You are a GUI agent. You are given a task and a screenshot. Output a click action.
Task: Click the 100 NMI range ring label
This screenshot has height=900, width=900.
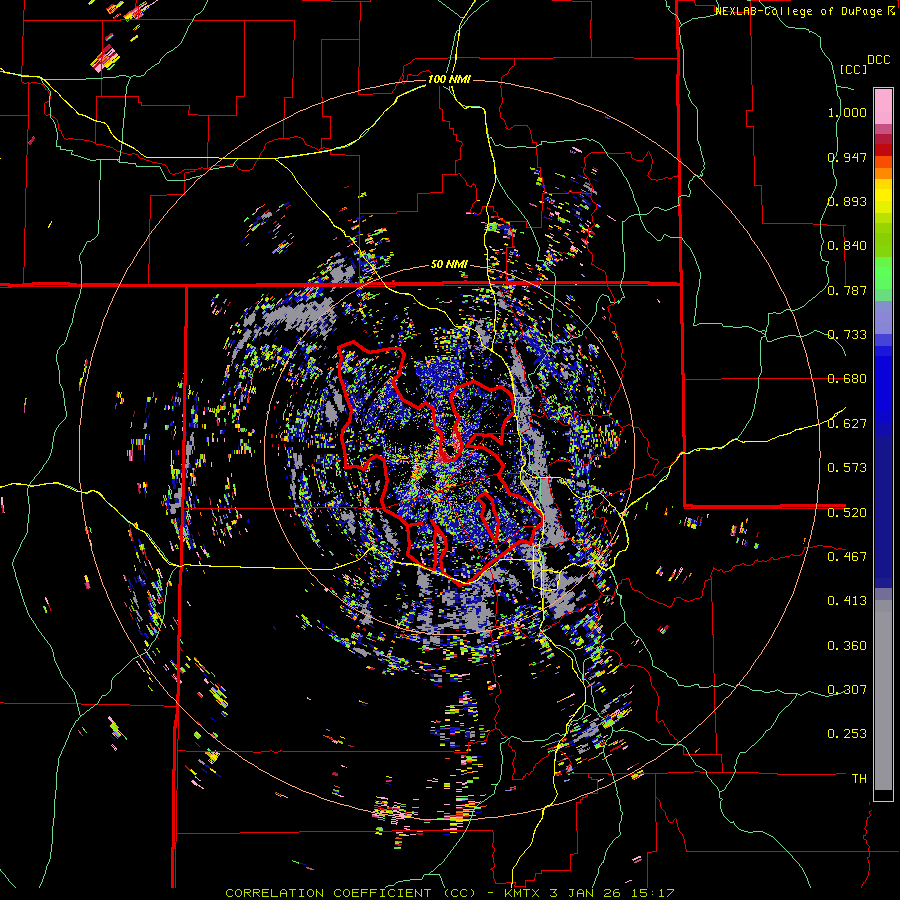(449, 79)
